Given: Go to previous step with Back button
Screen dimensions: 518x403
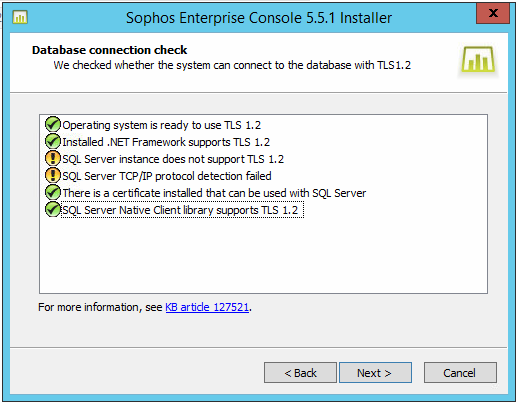Looking at the screenshot, I should click(x=300, y=373).
